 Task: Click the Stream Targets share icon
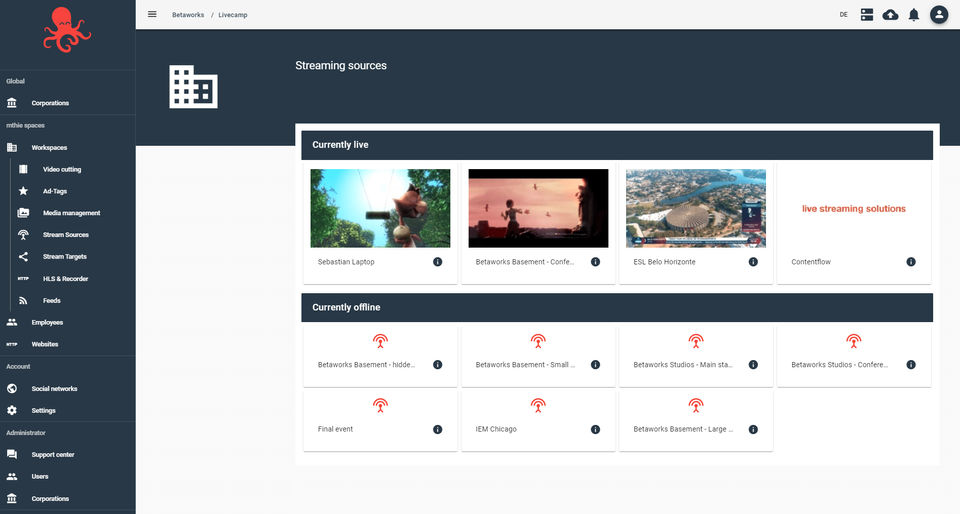23,256
